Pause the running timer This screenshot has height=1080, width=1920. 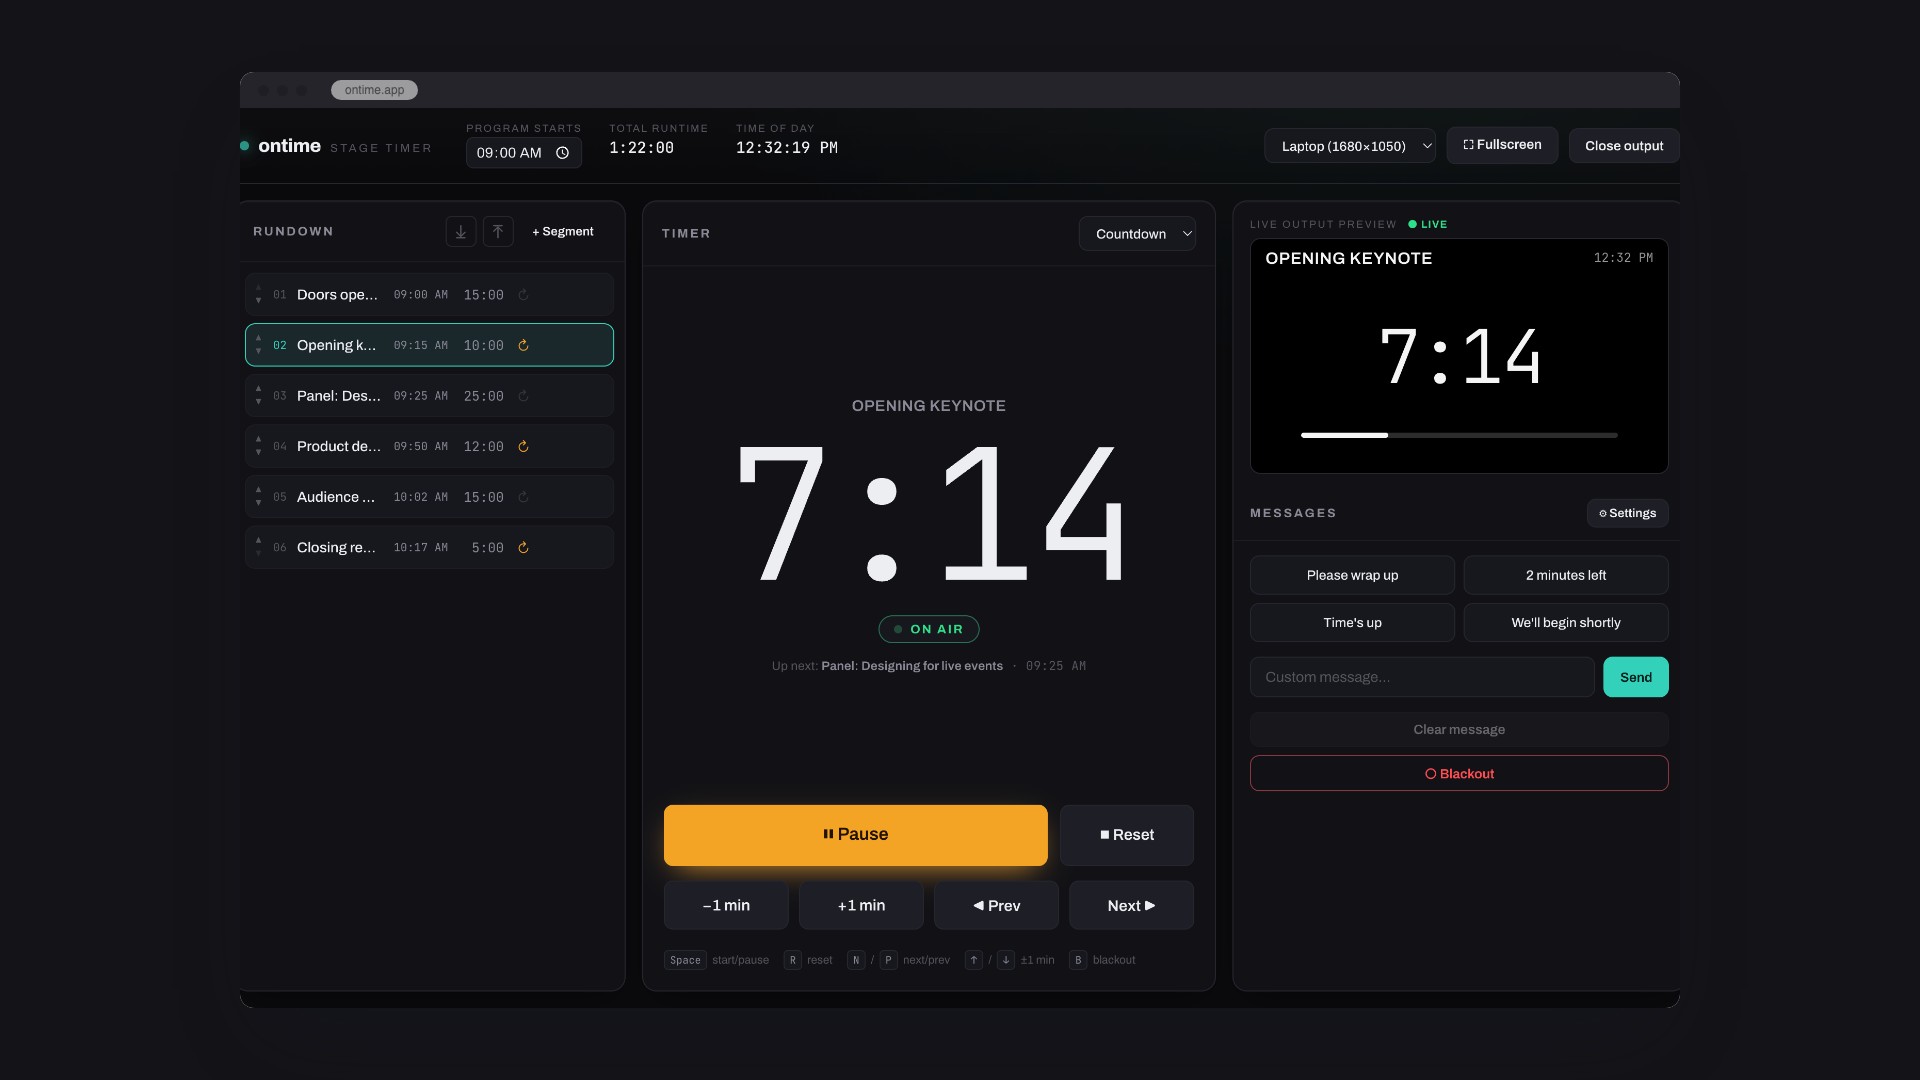click(x=856, y=835)
